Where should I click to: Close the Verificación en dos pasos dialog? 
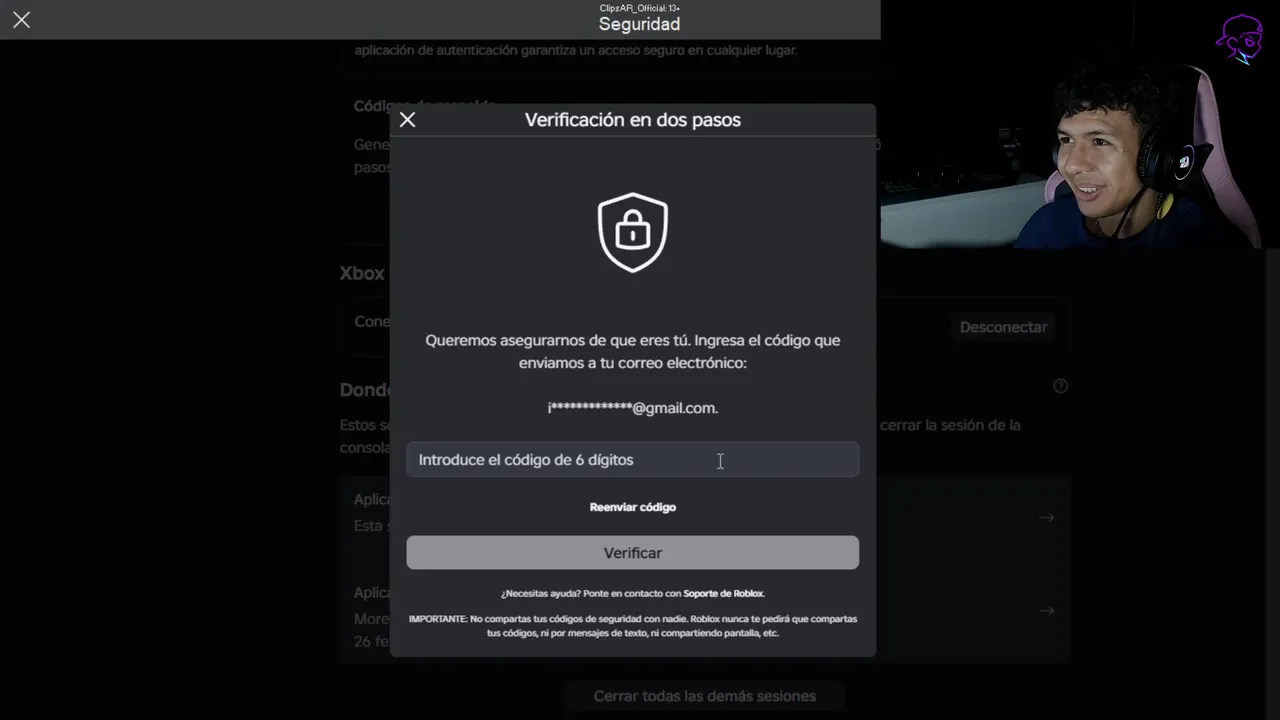(x=407, y=120)
